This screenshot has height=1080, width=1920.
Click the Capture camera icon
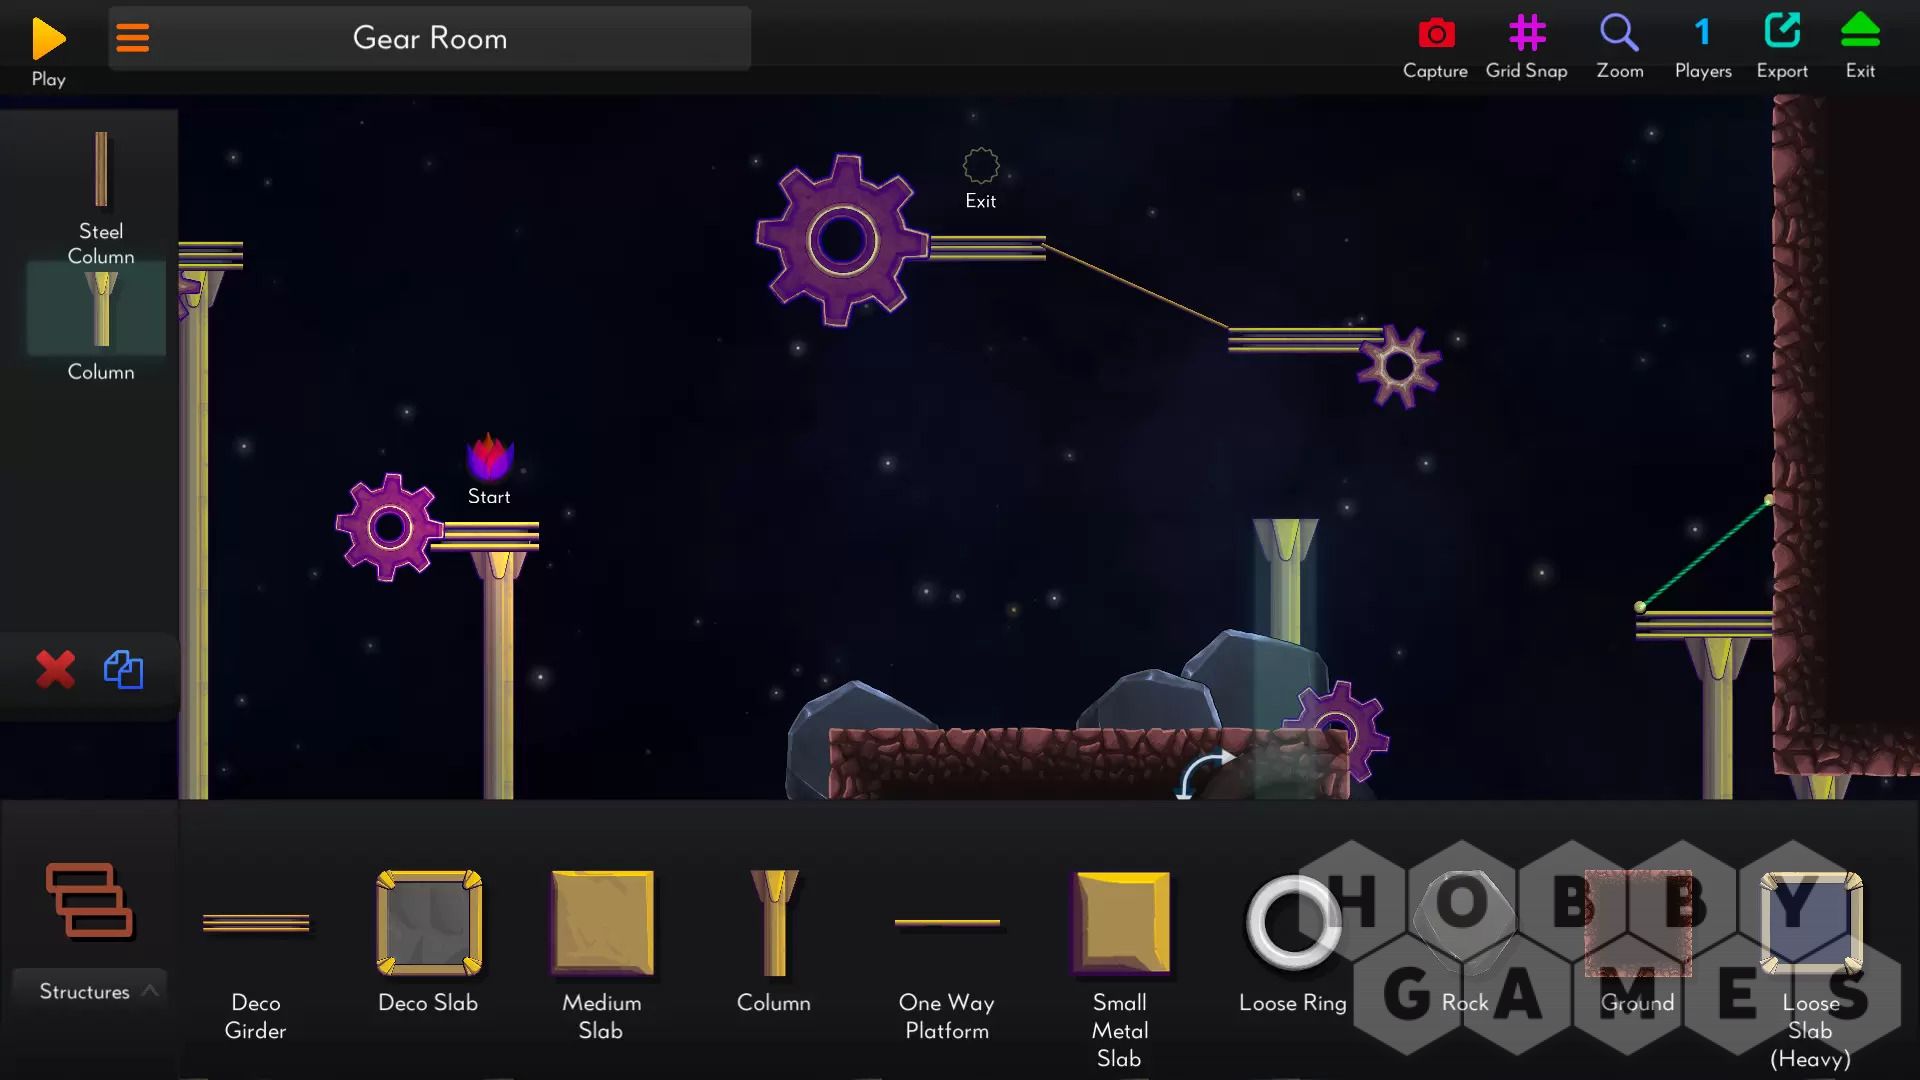point(1436,33)
